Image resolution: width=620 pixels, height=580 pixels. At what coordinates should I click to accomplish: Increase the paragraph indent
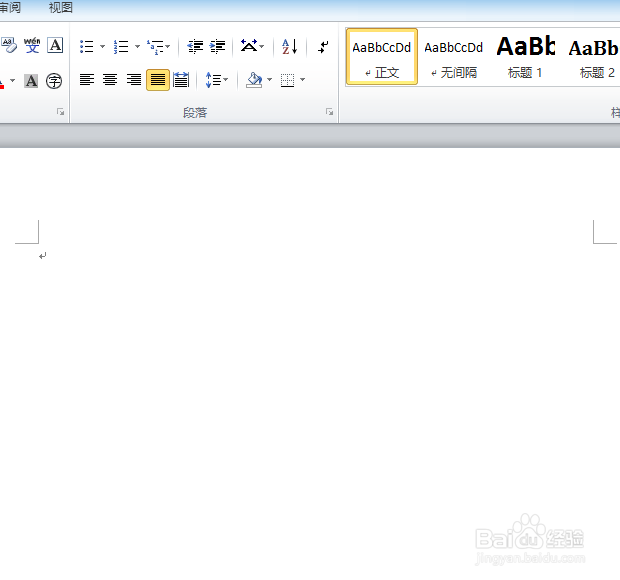[x=217, y=46]
